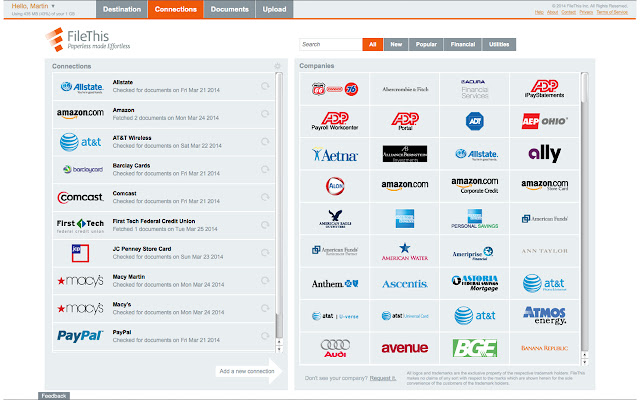Pick American Express Personal Savings tile
The image size is (640, 400).
pos(475,218)
